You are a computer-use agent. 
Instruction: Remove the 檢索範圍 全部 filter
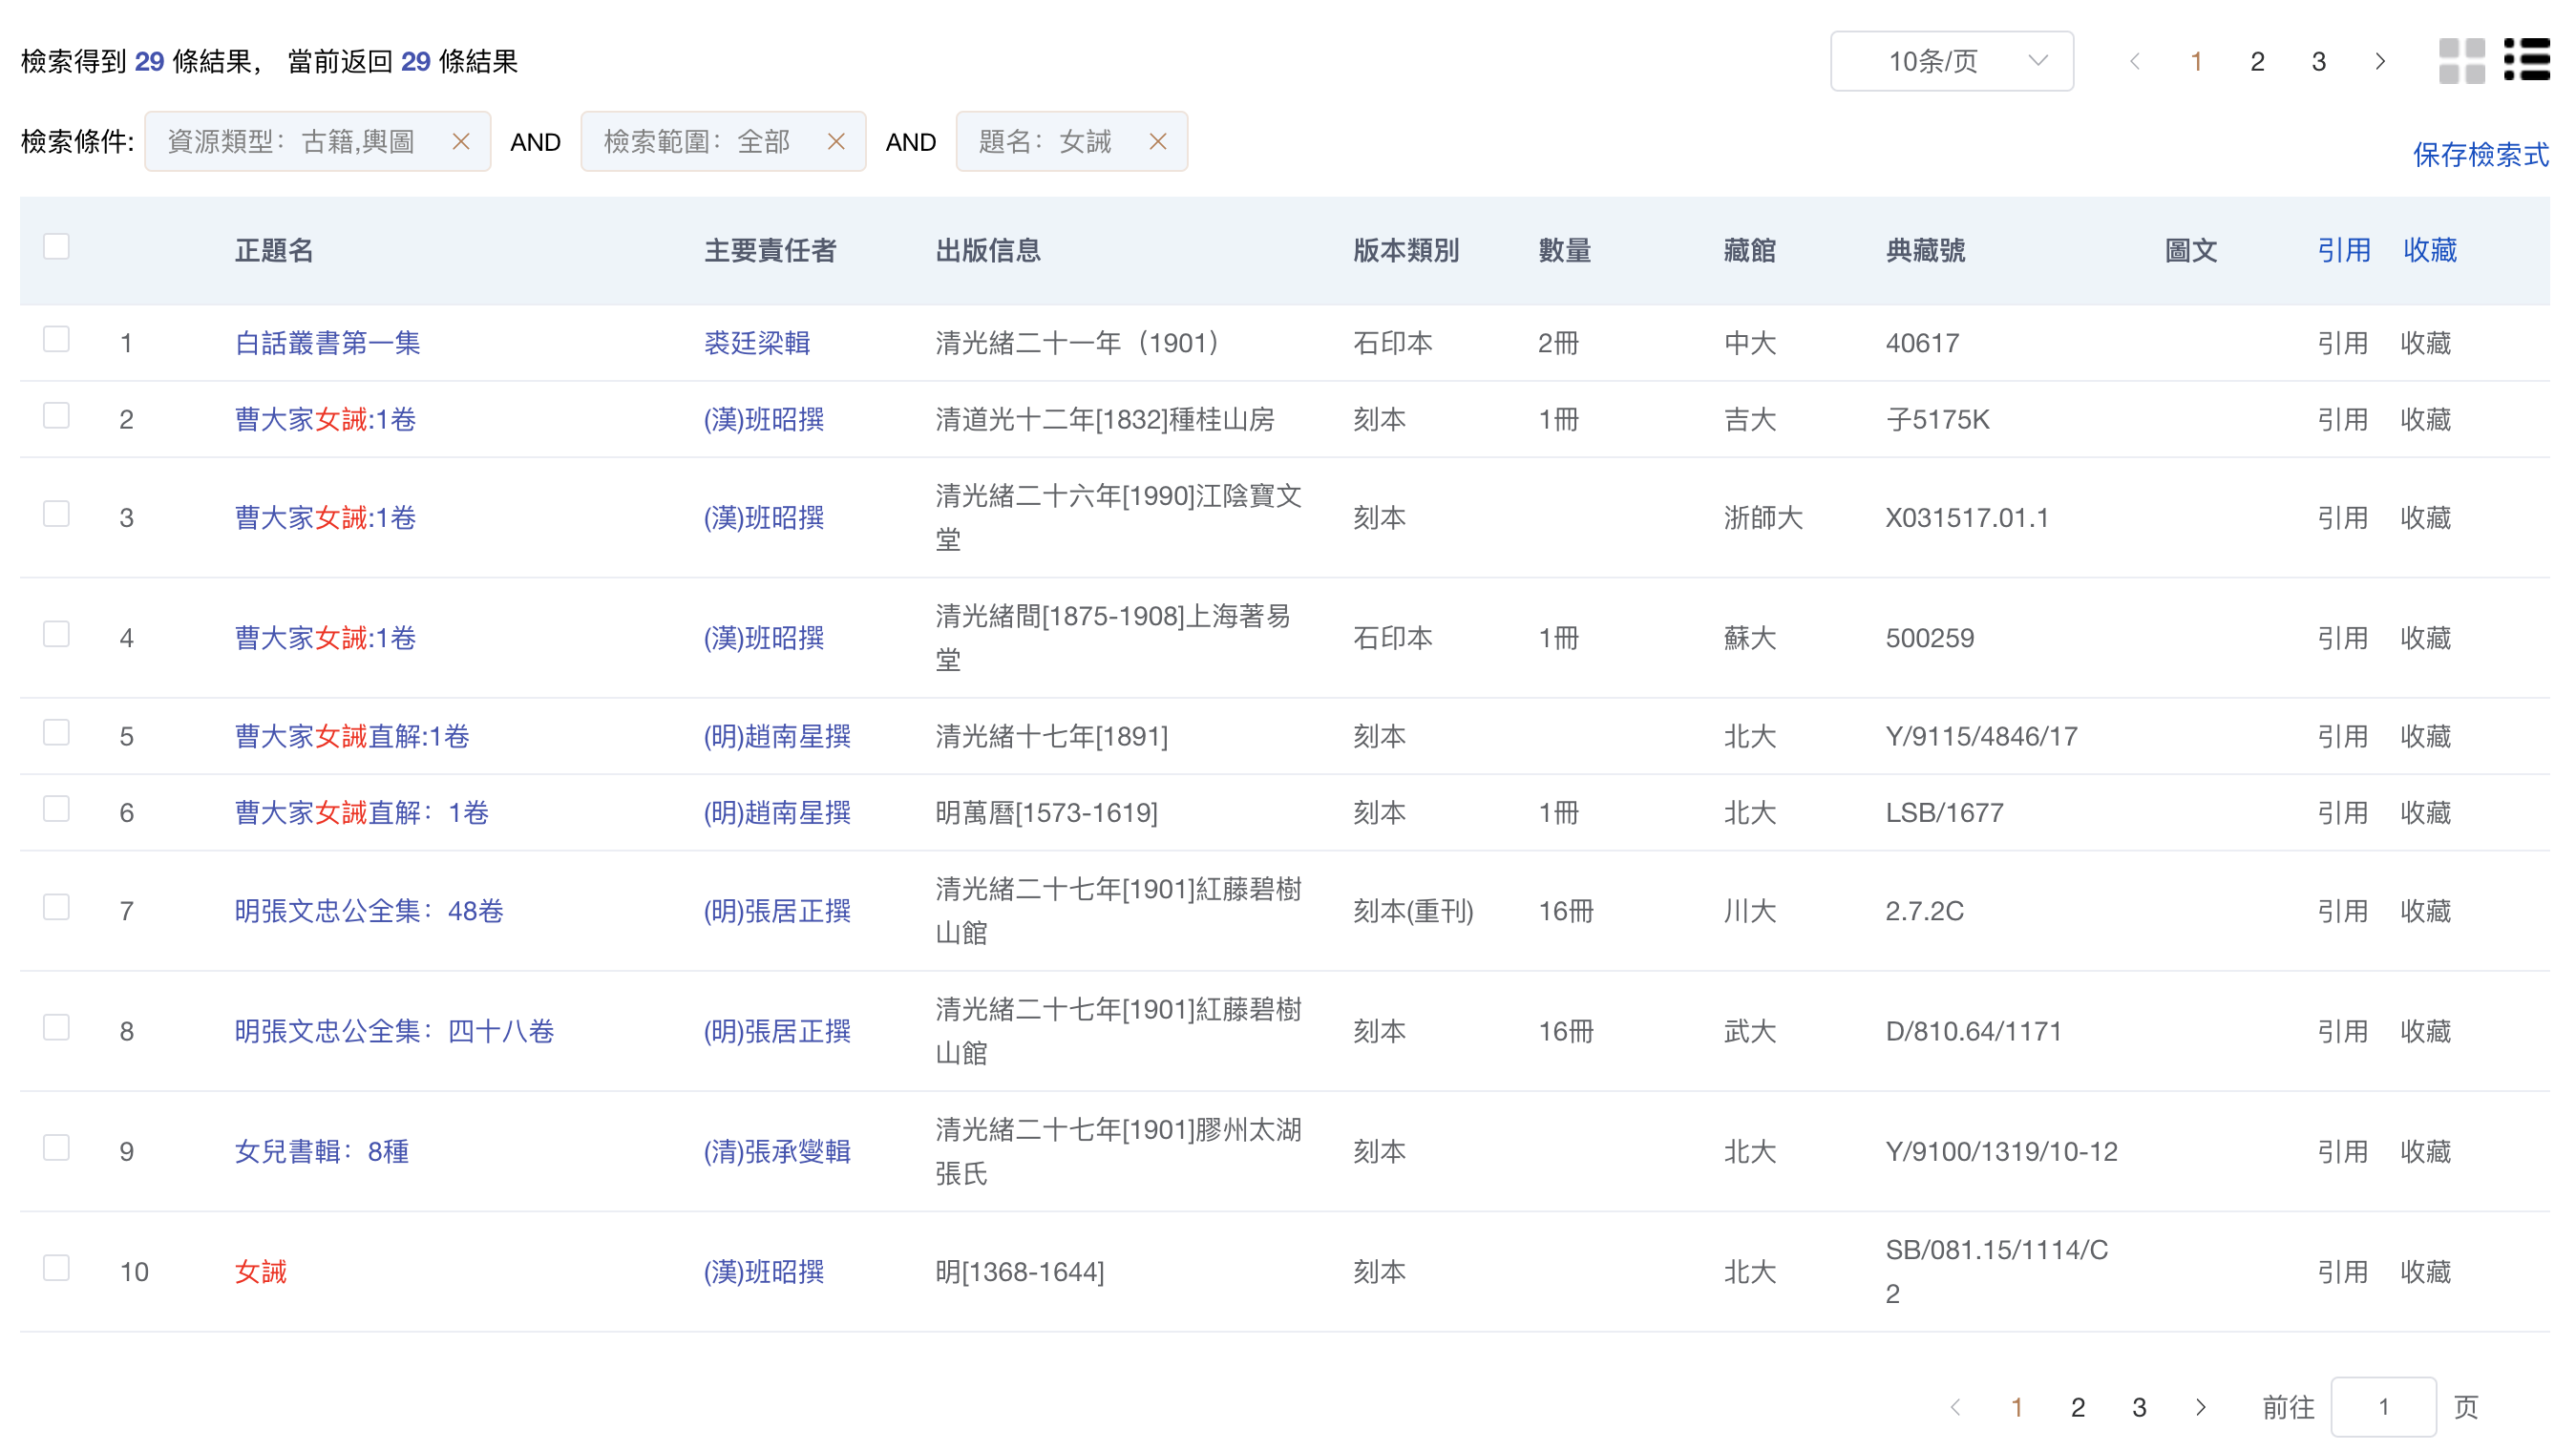[x=836, y=142]
